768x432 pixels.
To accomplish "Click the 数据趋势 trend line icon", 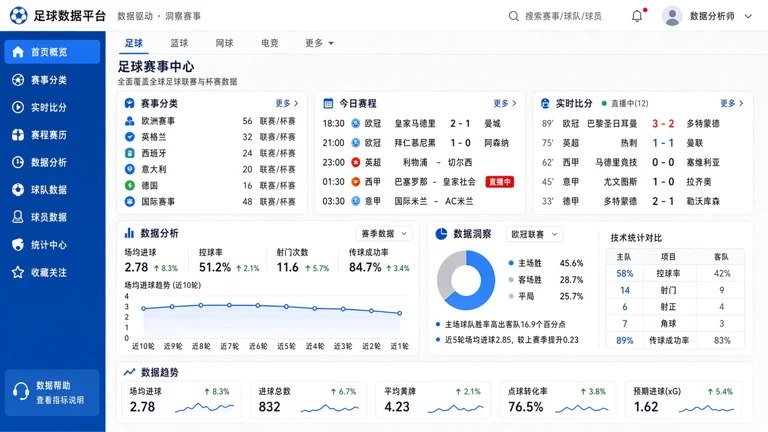I will pyautogui.click(x=129, y=372).
